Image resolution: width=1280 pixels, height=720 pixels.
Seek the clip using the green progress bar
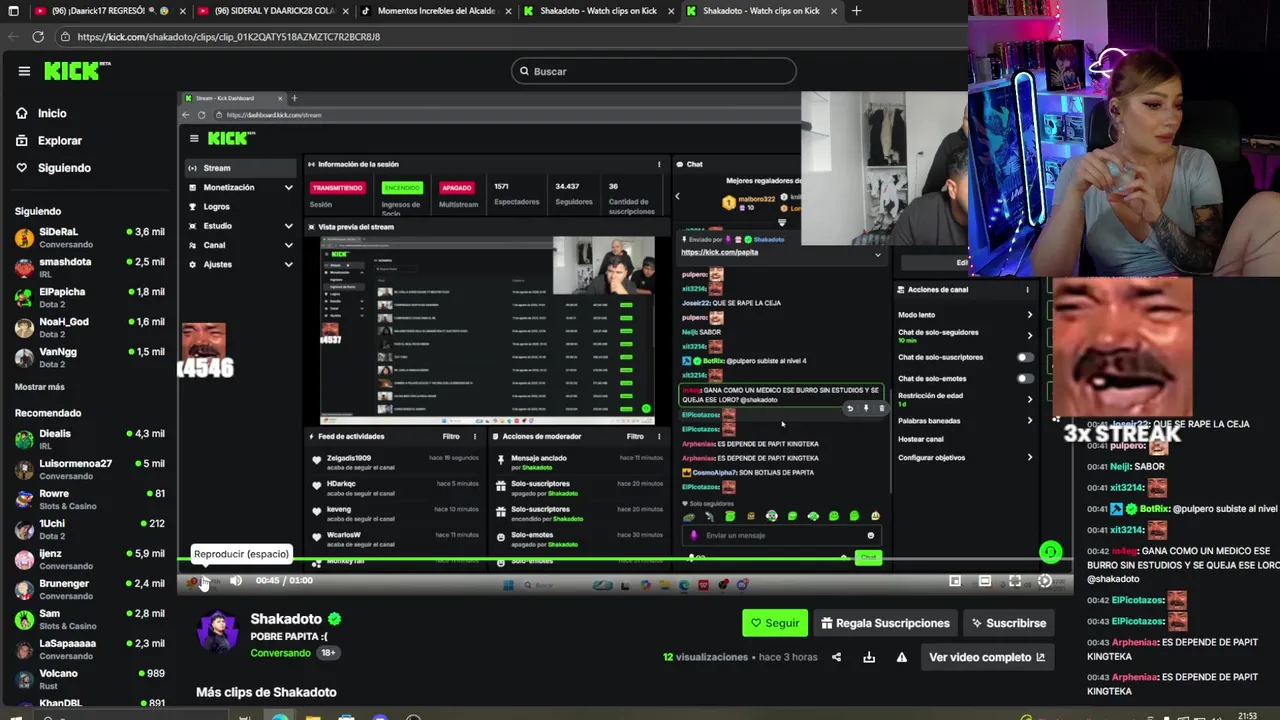pyautogui.click(x=625, y=559)
